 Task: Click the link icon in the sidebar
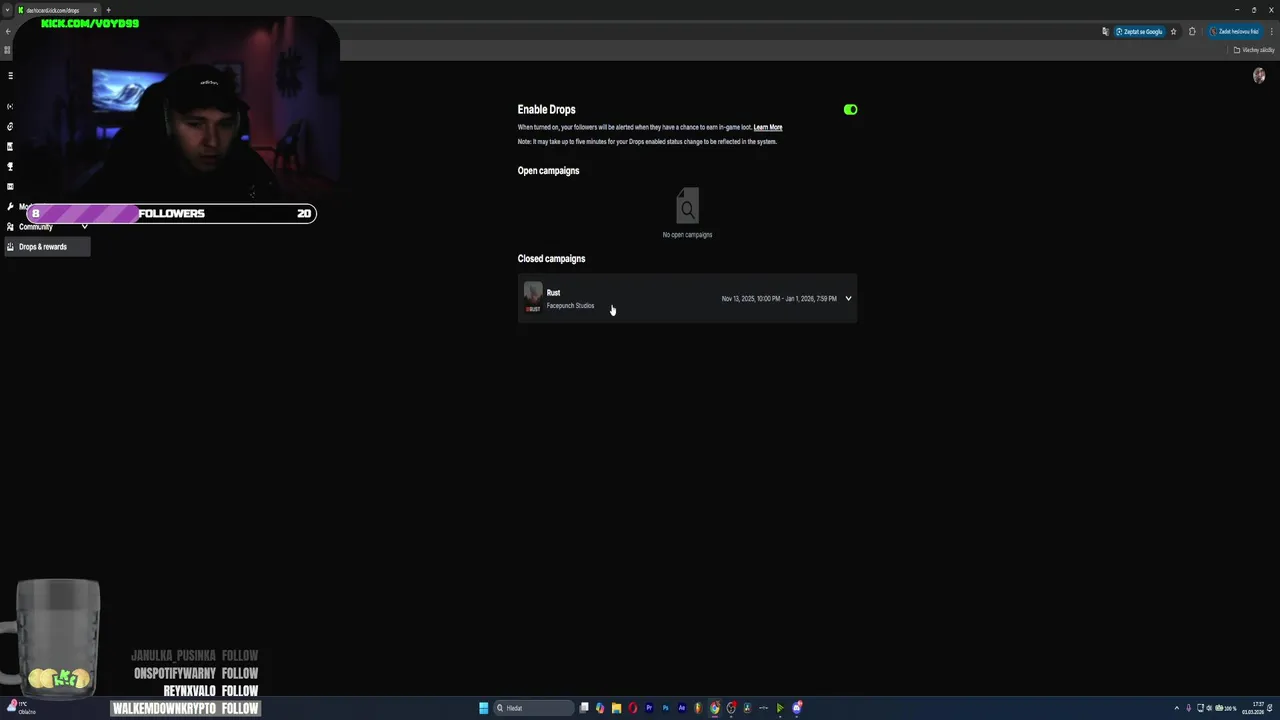pyautogui.click(x=10, y=126)
